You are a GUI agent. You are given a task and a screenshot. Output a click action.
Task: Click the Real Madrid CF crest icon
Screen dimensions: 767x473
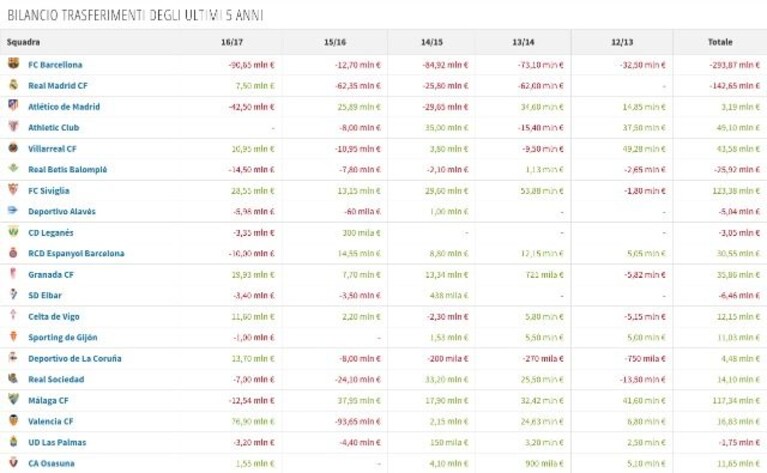pyautogui.click(x=13, y=84)
